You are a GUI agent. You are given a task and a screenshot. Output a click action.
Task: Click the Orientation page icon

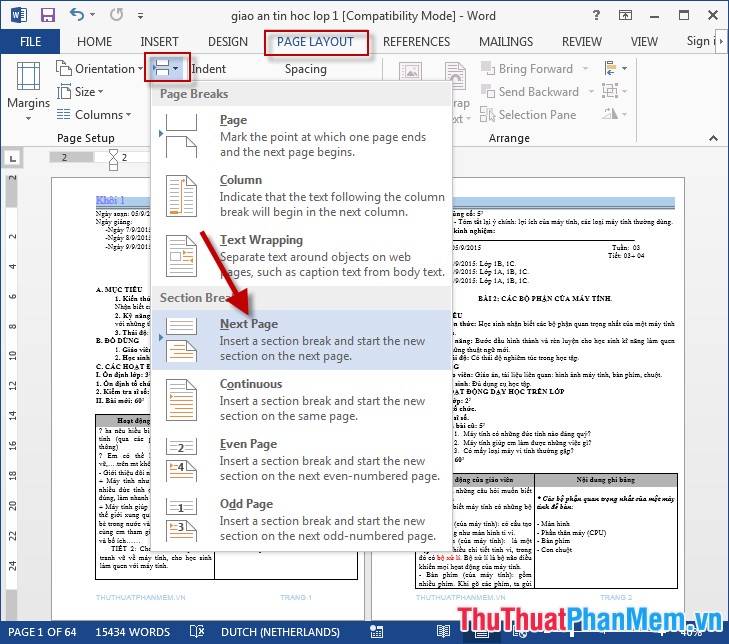(x=63, y=68)
